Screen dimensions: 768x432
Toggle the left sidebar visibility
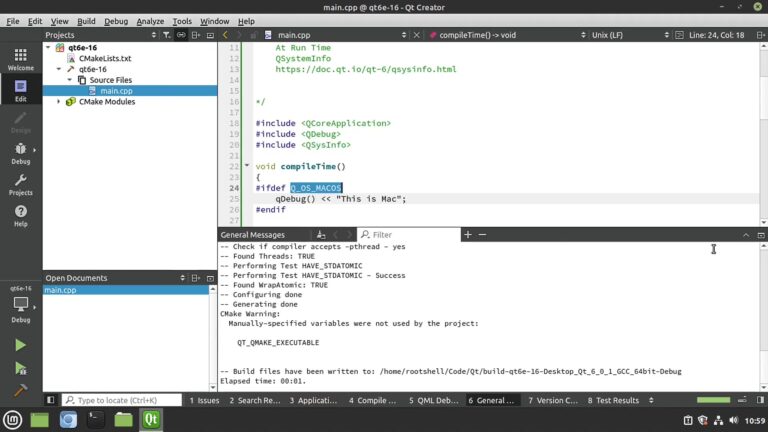50,400
